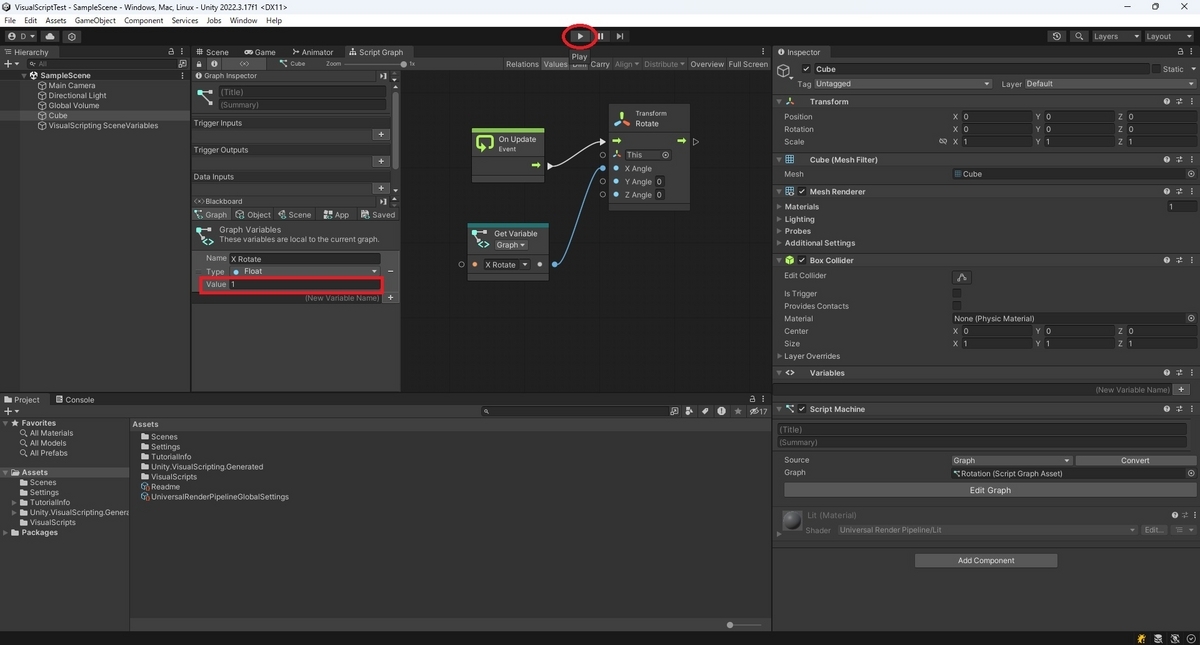The height and width of the screenshot is (645, 1200).
Task: Switch Blackboard to the Object tab
Action: (x=253, y=214)
